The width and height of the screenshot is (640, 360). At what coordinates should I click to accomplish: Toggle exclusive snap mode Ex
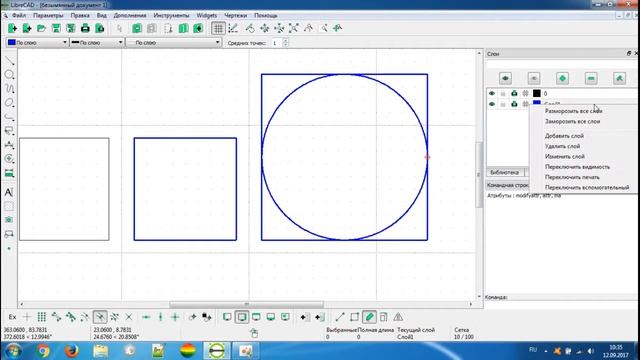coord(12,317)
